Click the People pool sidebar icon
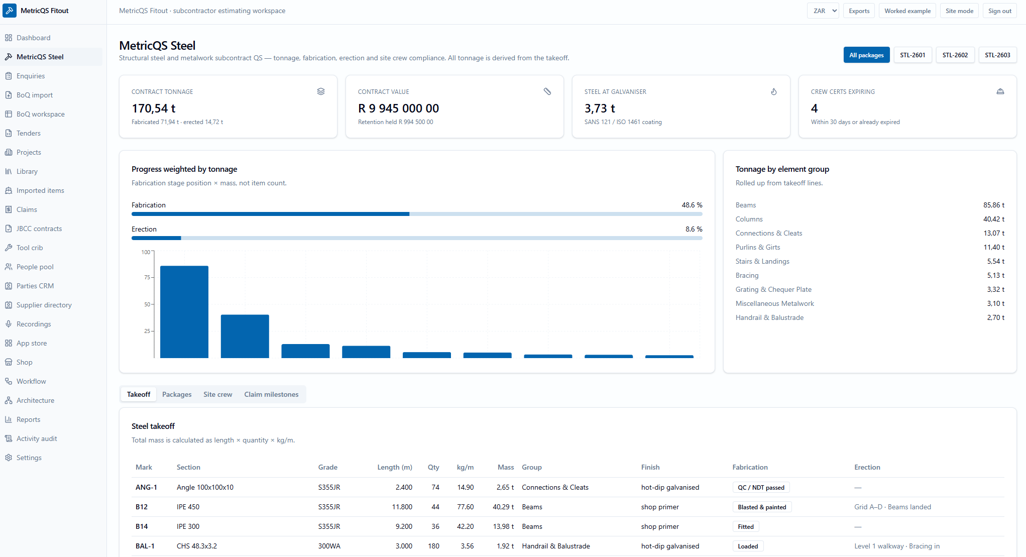Image resolution: width=1026 pixels, height=557 pixels. [9, 266]
